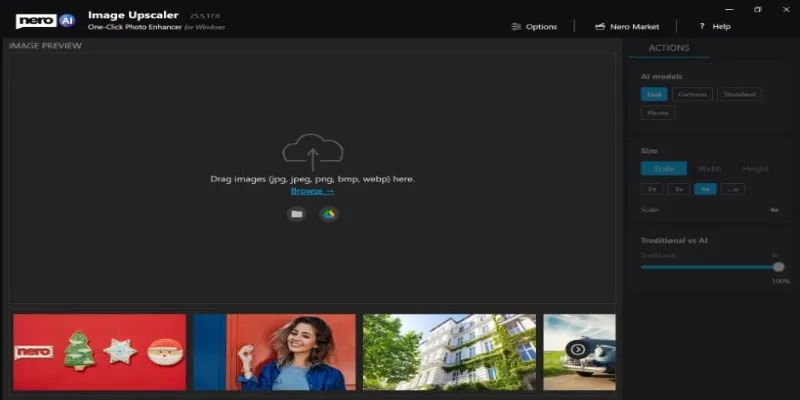Viewport: 800px width, 400px height.
Task: Open the Options settings icon
Action: click(x=516, y=27)
